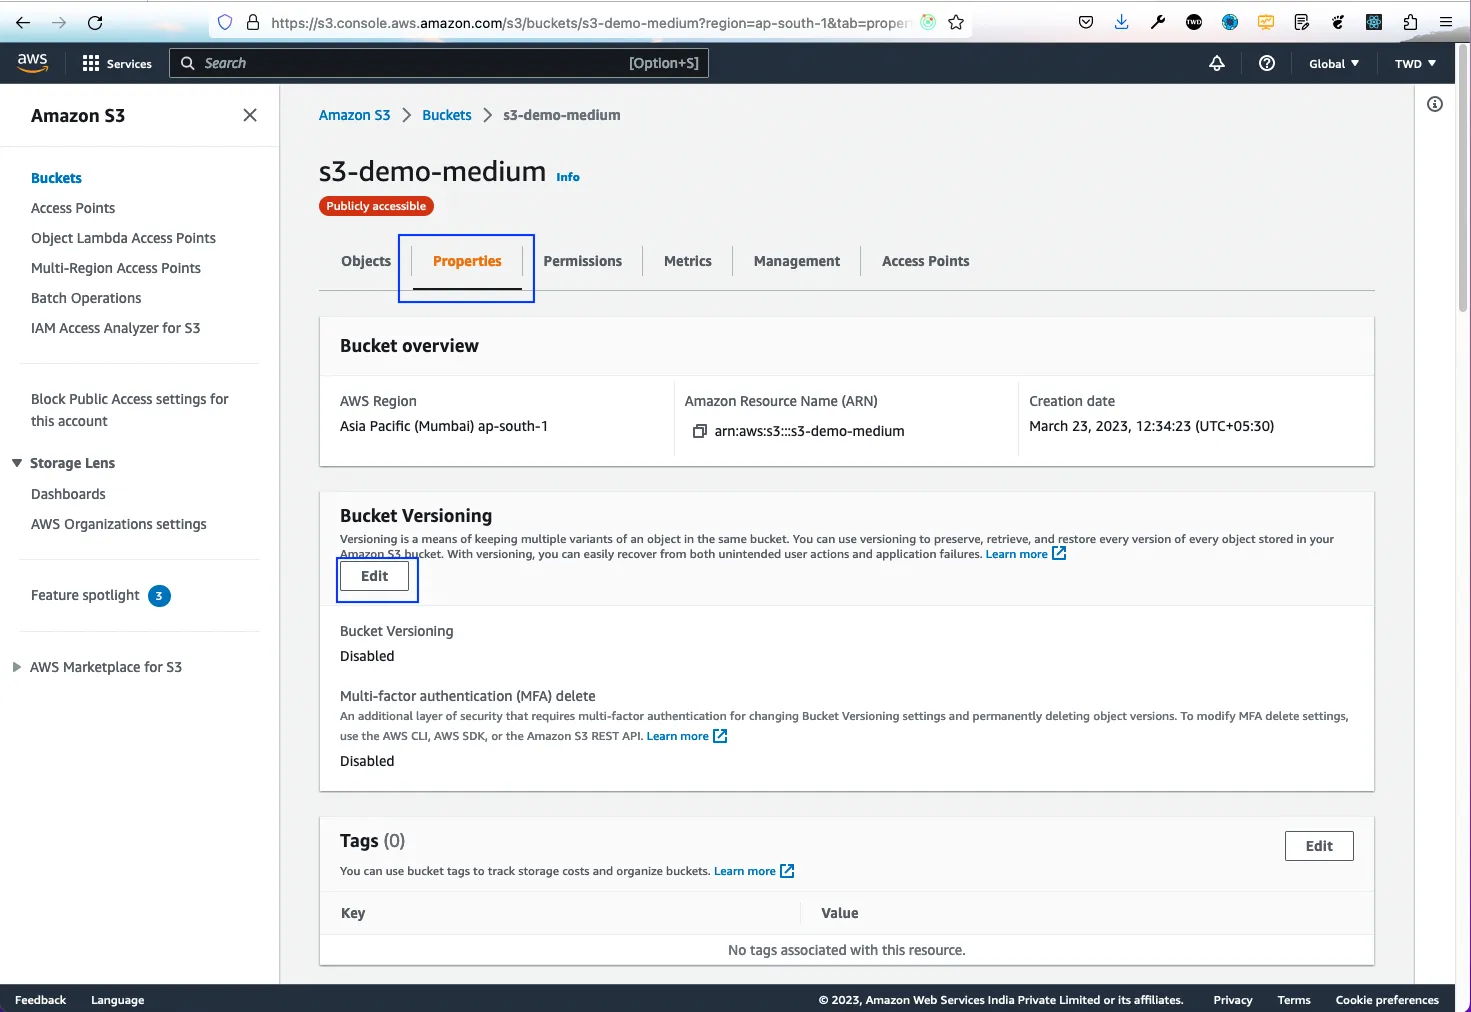Viewport: 1471px width, 1012px height.
Task: Click the browser forward arrow
Action: [x=59, y=22]
